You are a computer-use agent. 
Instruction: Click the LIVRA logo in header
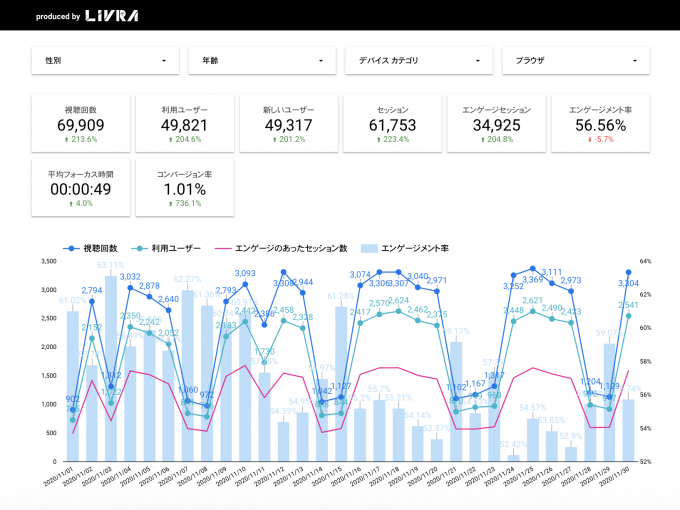point(112,16)
